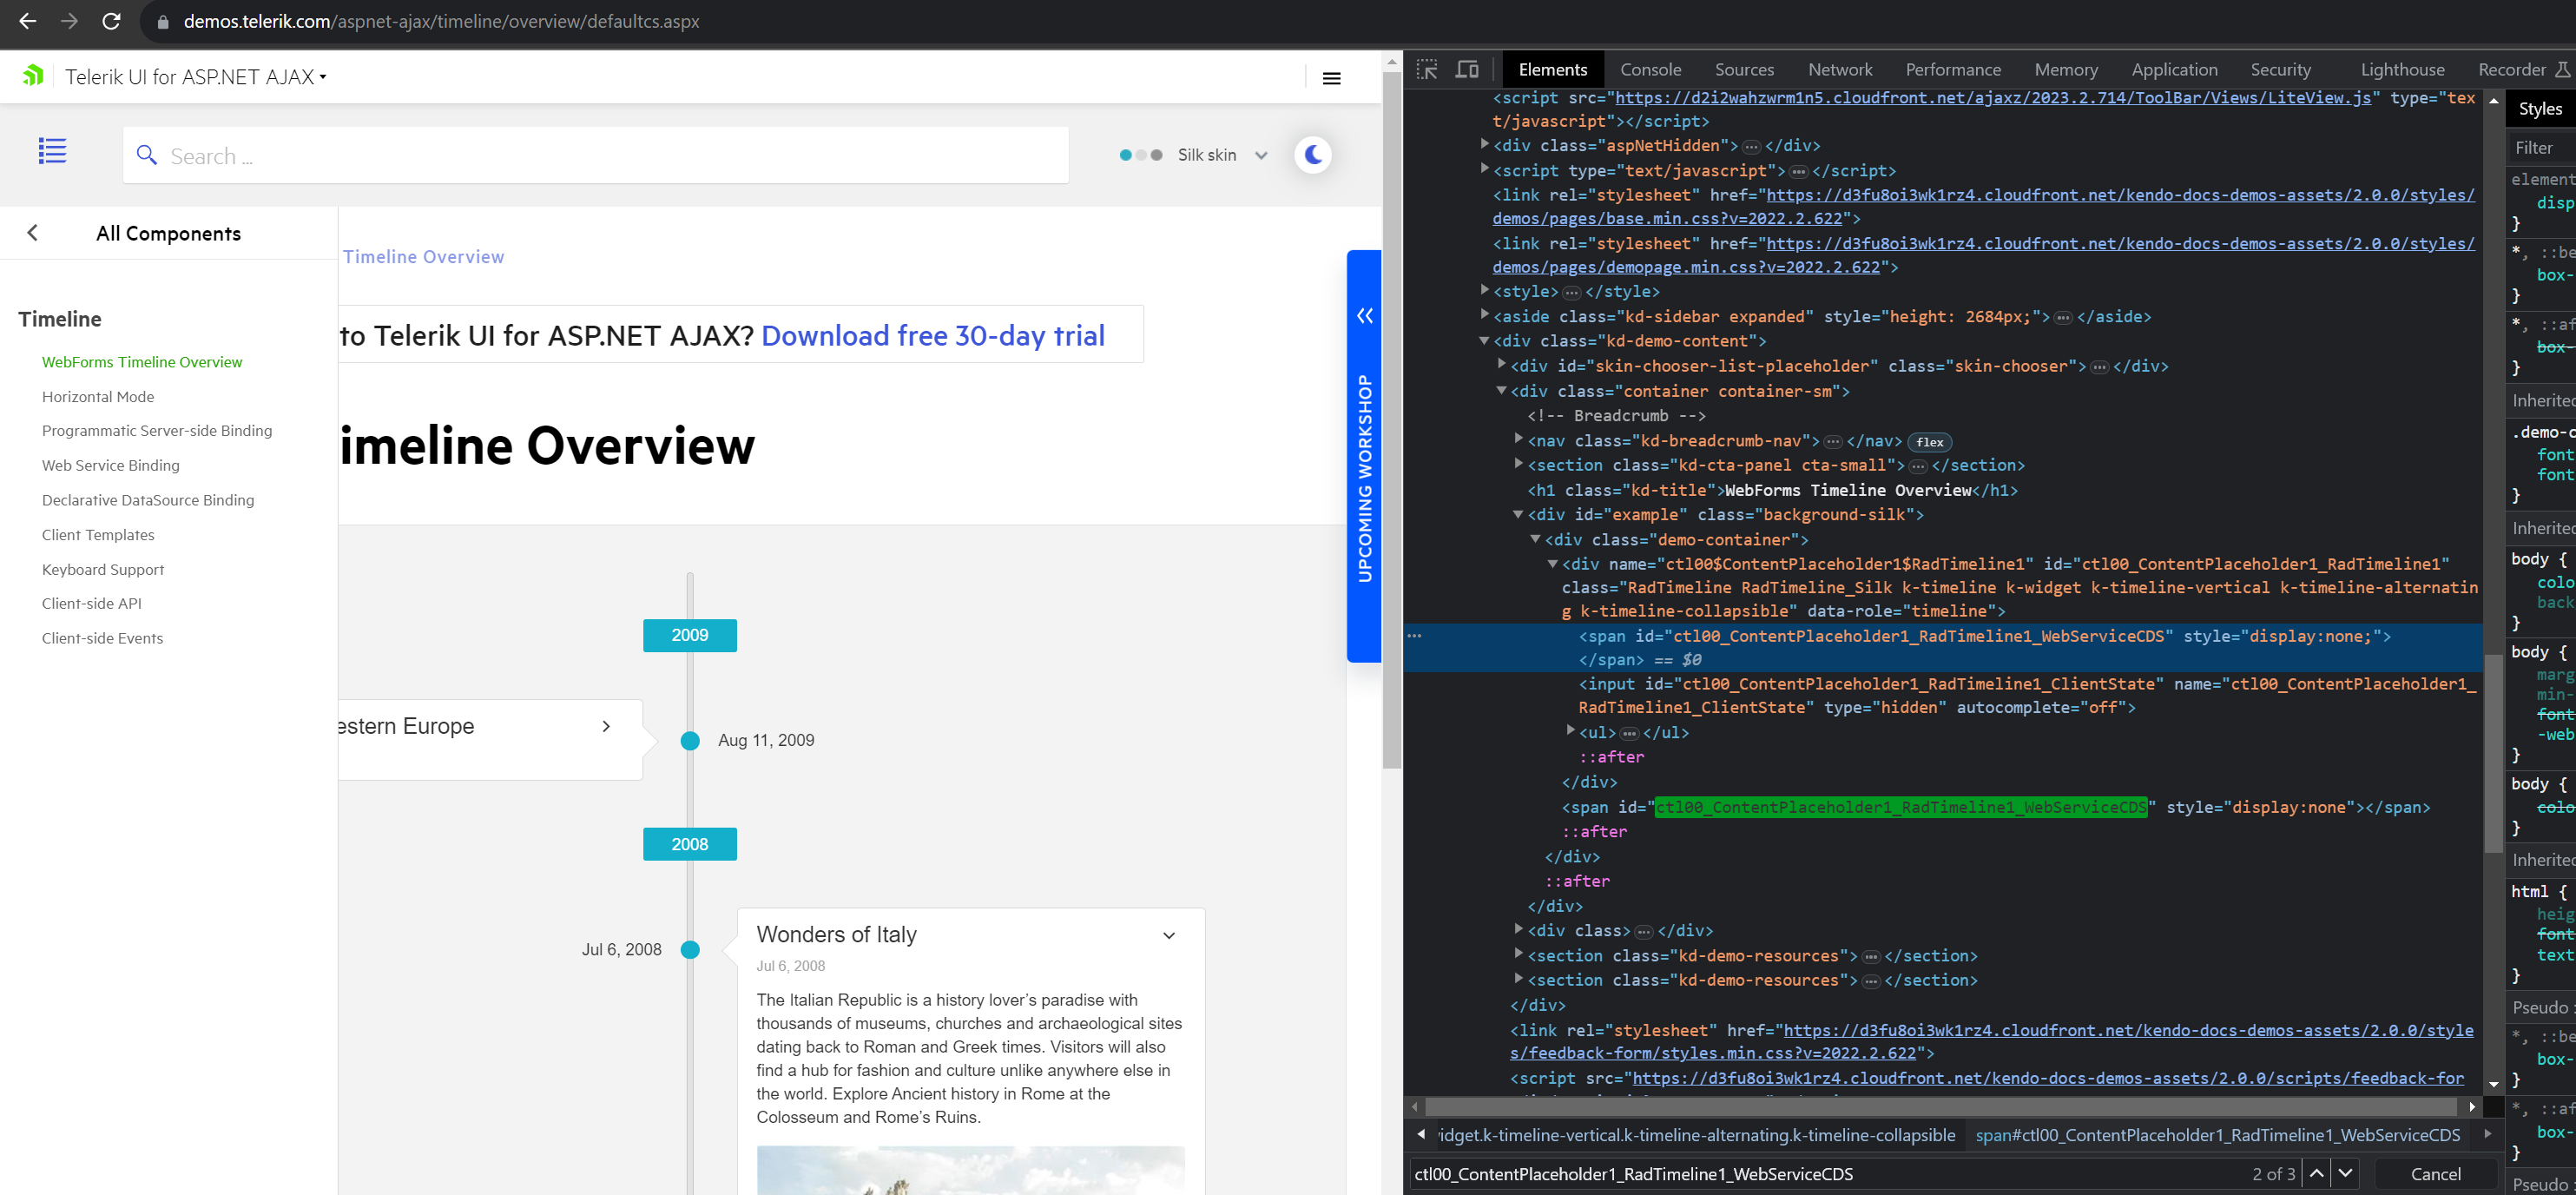Click the 2009 year flag on the timeline
Viewport: 2576px width, 1195px height.
689,635
